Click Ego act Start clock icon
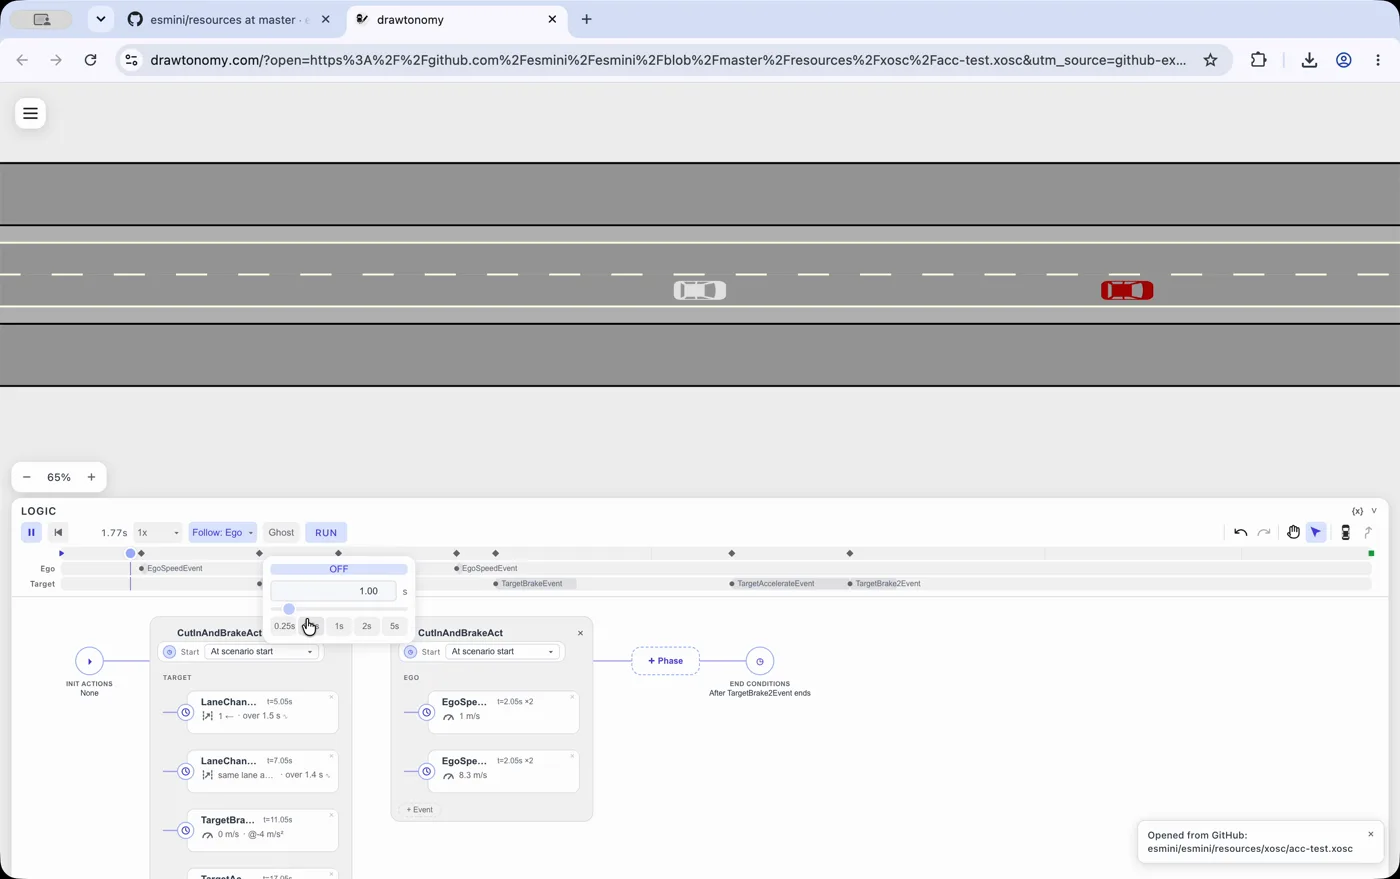Image resolution: width=1400 pixels, height=879 pixels. [x=410, y=652]
